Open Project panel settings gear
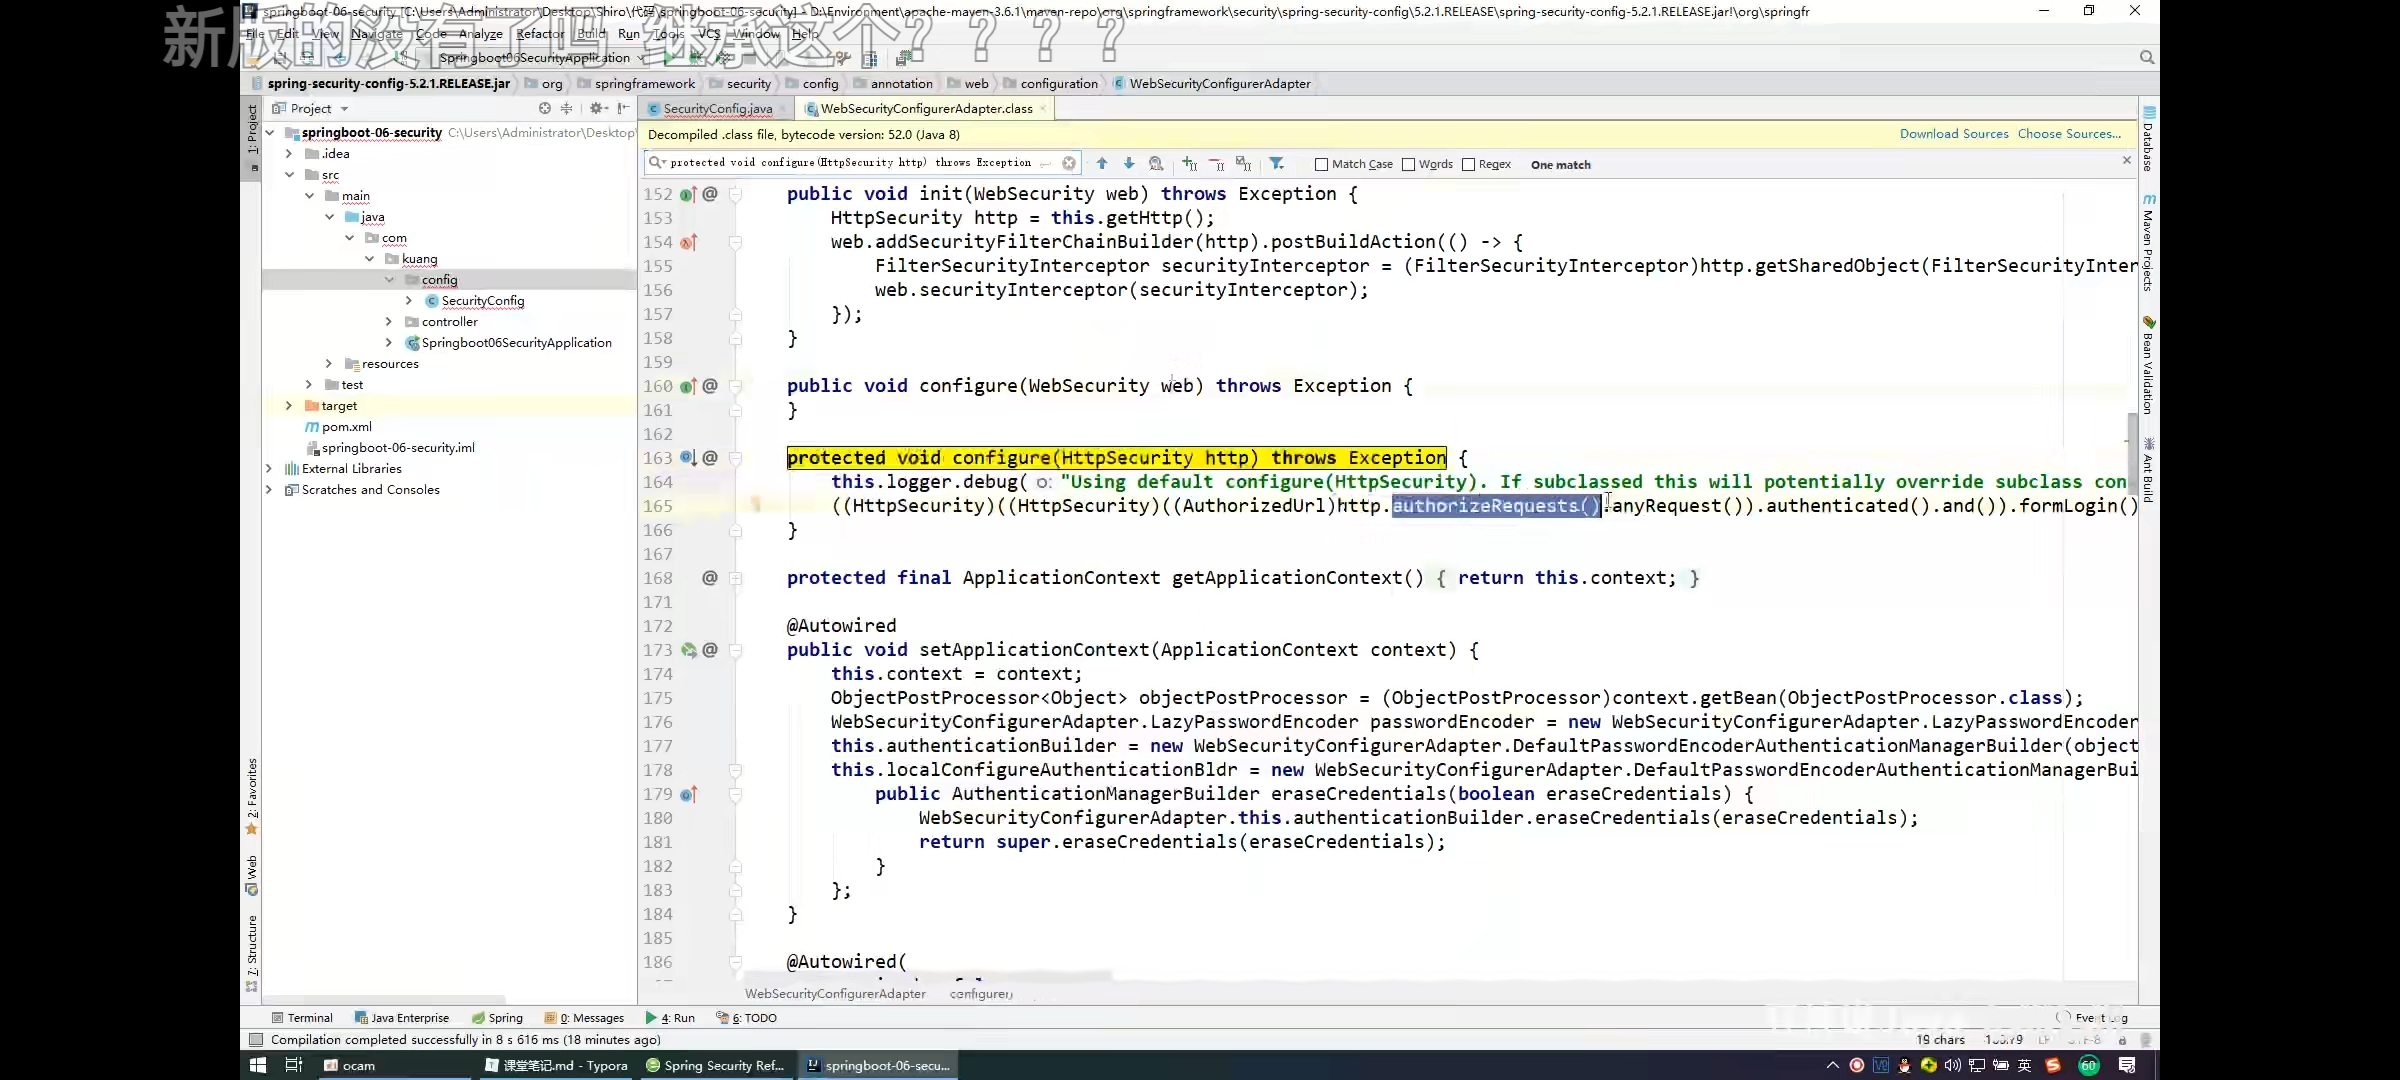Image resolution: width=2400 pixels, height=1080 pixels. (x=597, y=108)
